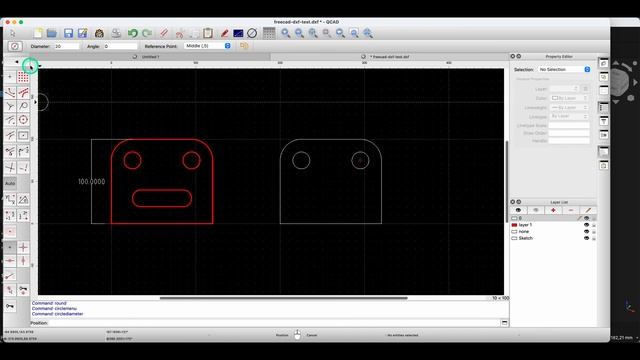Click the red pencil icon in toolbar
The height and width of the screenshot is (360, 640).
point(224,33)
